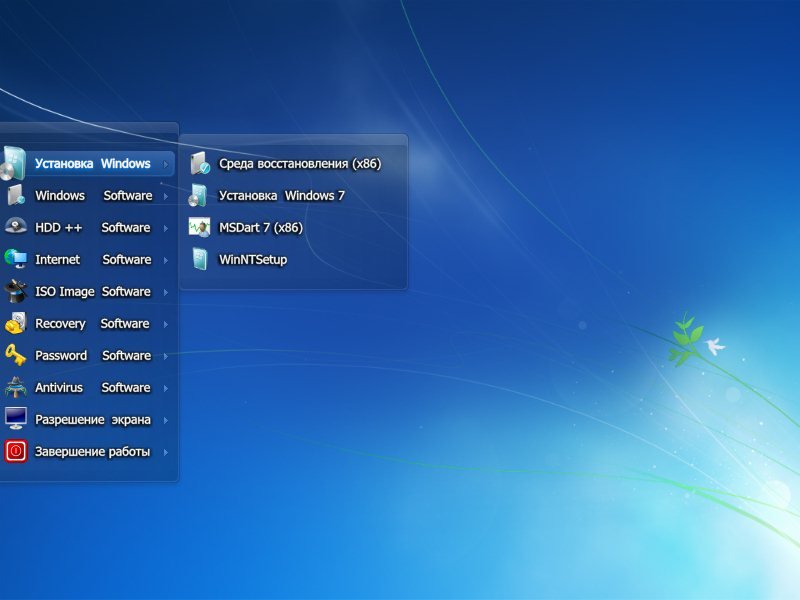
Task: Click the Разрешение экрана monitor icon
Action: coord(16,418)
